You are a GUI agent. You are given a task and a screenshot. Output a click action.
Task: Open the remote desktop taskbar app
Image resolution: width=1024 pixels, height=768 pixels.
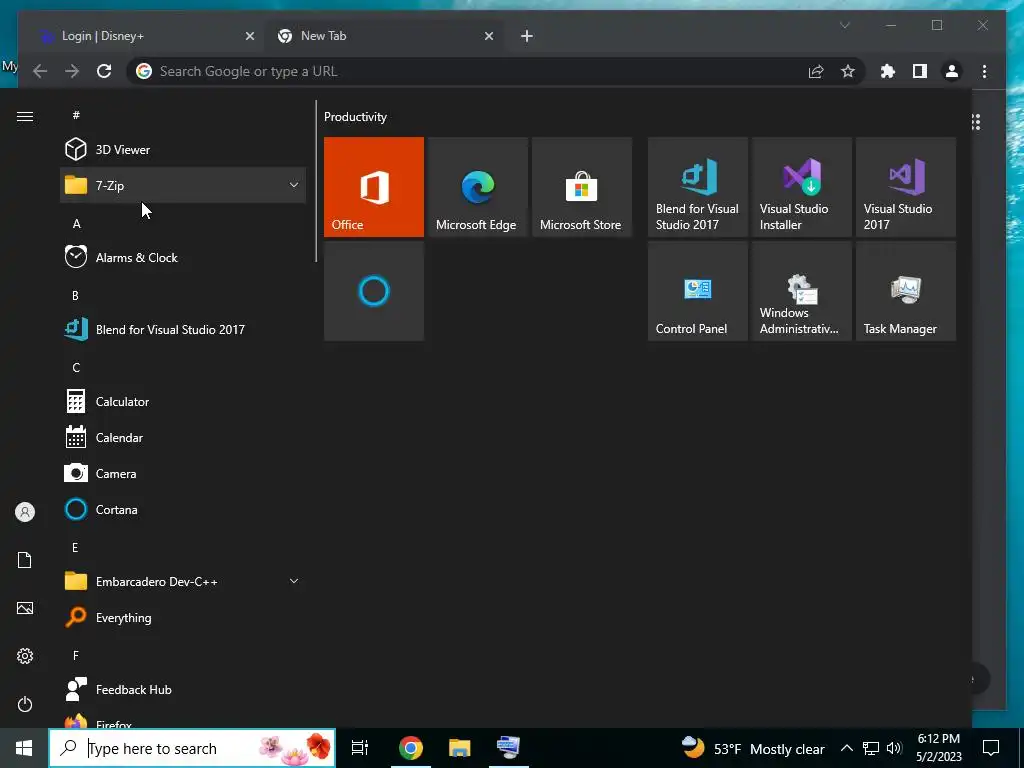coord(509,748)
